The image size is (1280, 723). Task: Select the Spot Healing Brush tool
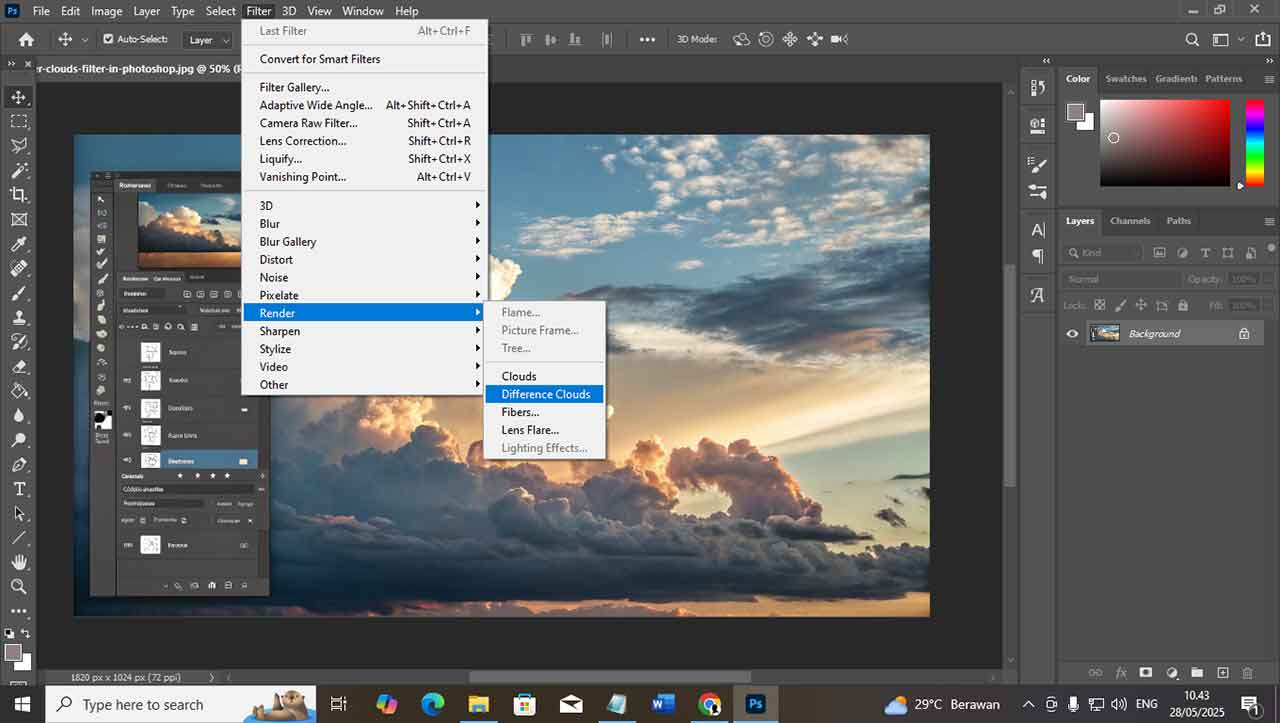[19, 268]
